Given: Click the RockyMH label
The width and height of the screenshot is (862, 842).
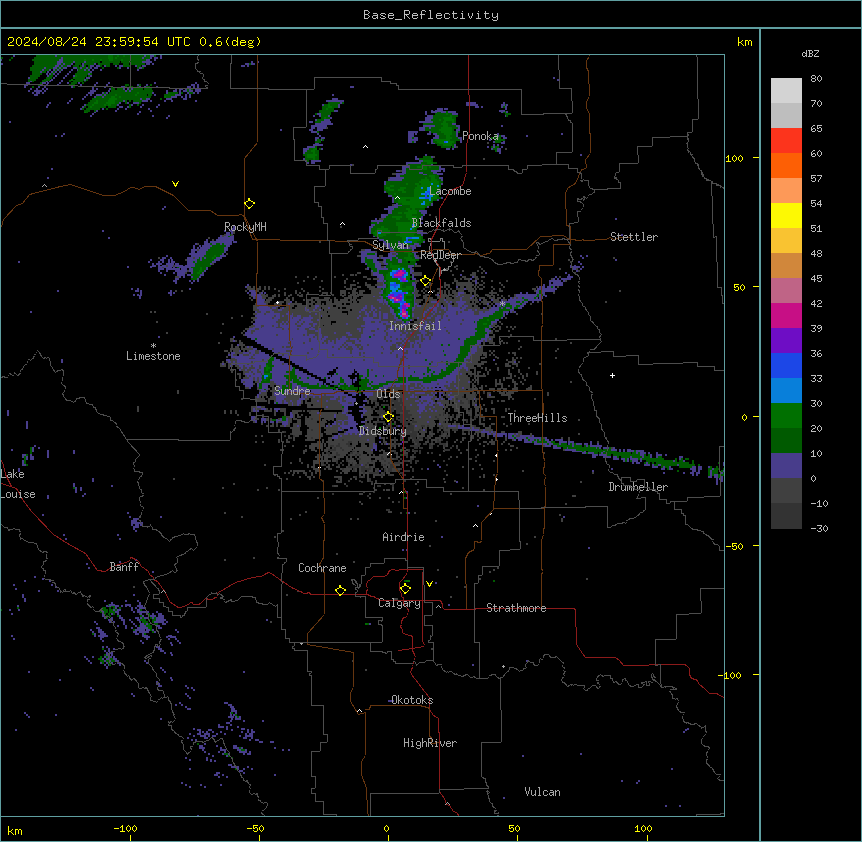Looking at the screenshot, I should point(245,227).
